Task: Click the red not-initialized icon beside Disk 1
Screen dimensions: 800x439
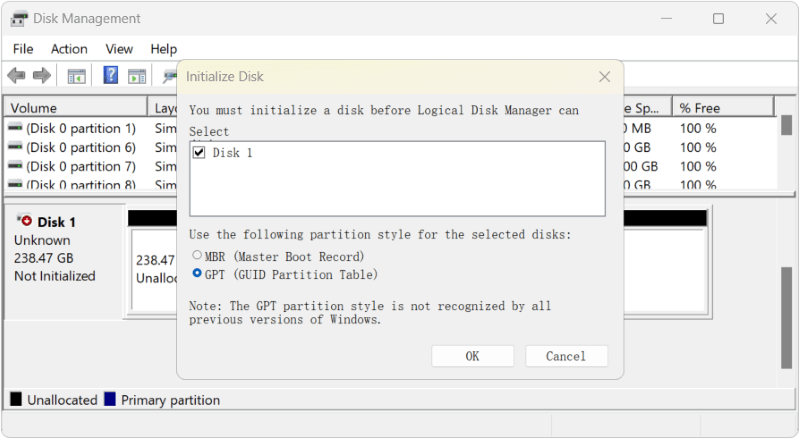Action: click(x=24, y=221)
